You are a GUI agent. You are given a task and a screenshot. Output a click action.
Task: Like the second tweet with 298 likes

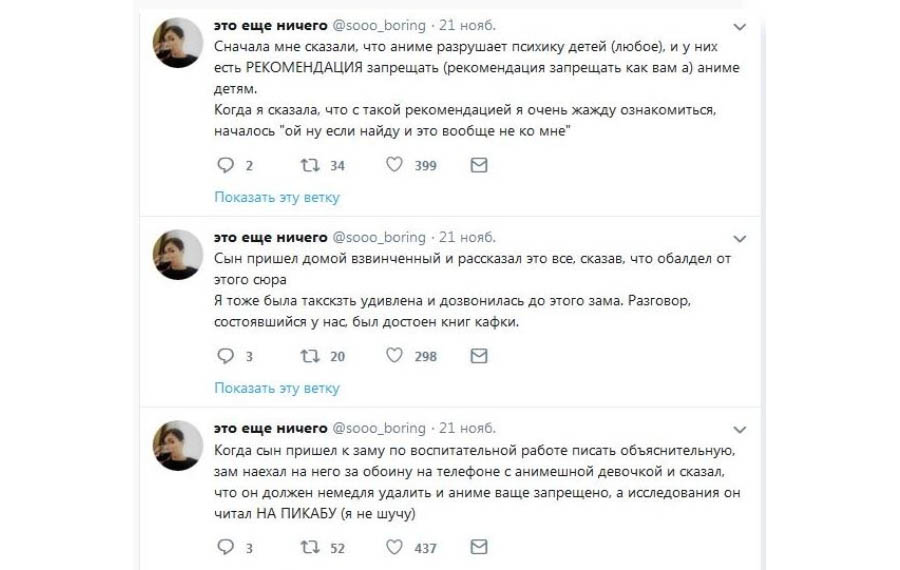pyautogui.click(x=394, y=355)
